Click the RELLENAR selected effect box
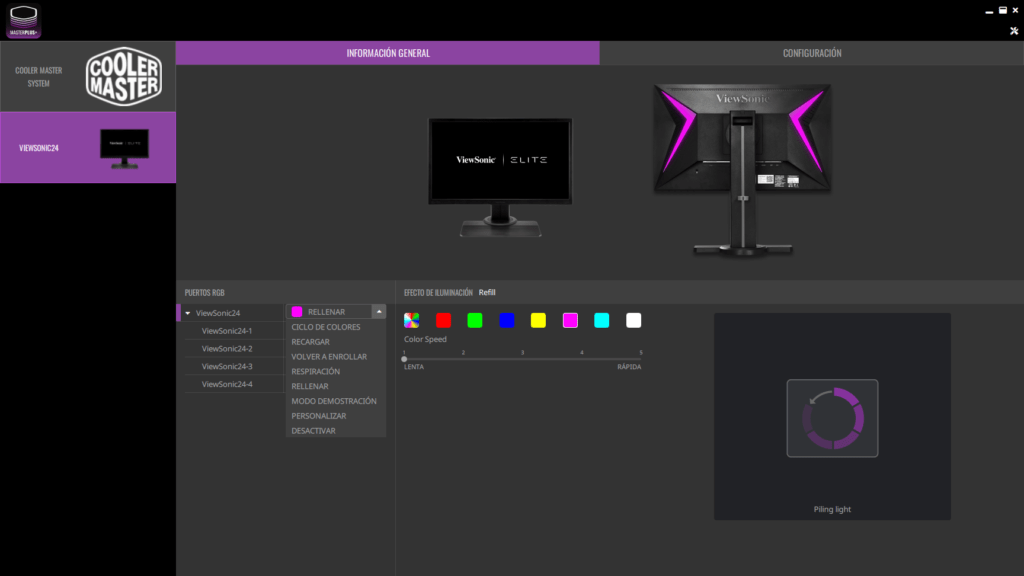1024x576 pixels. 329,312
